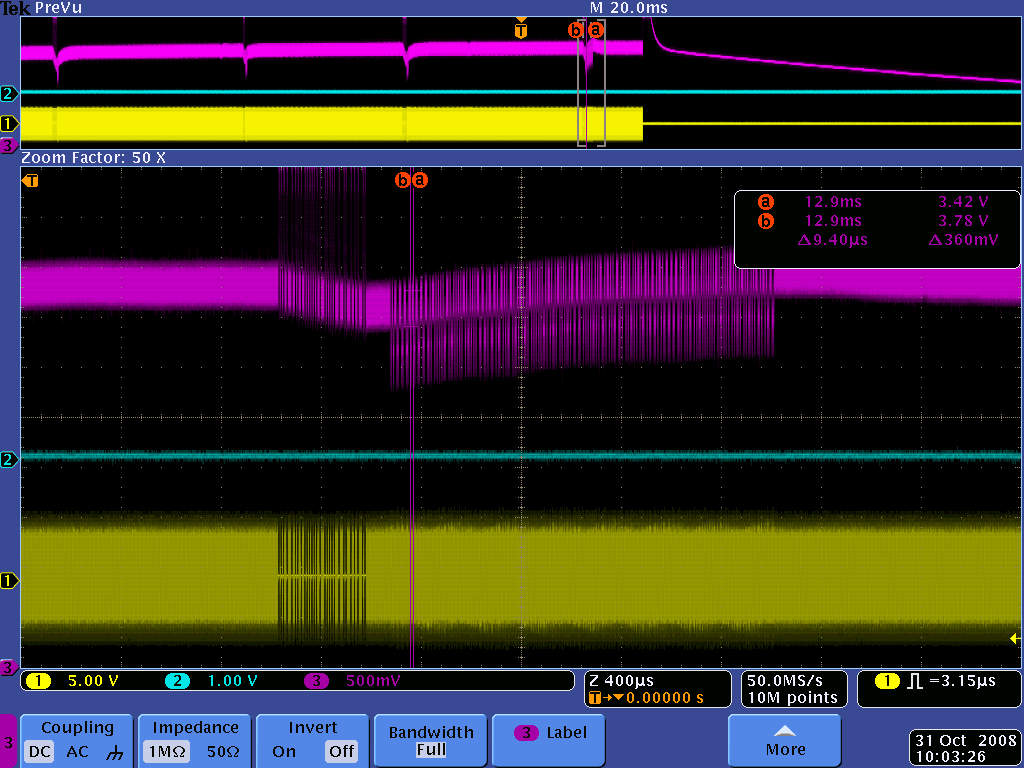Screen dimensions: 1024x768
Task: Click the 'PreVu' acquisition status text
Action: click(x=58, y=8)
